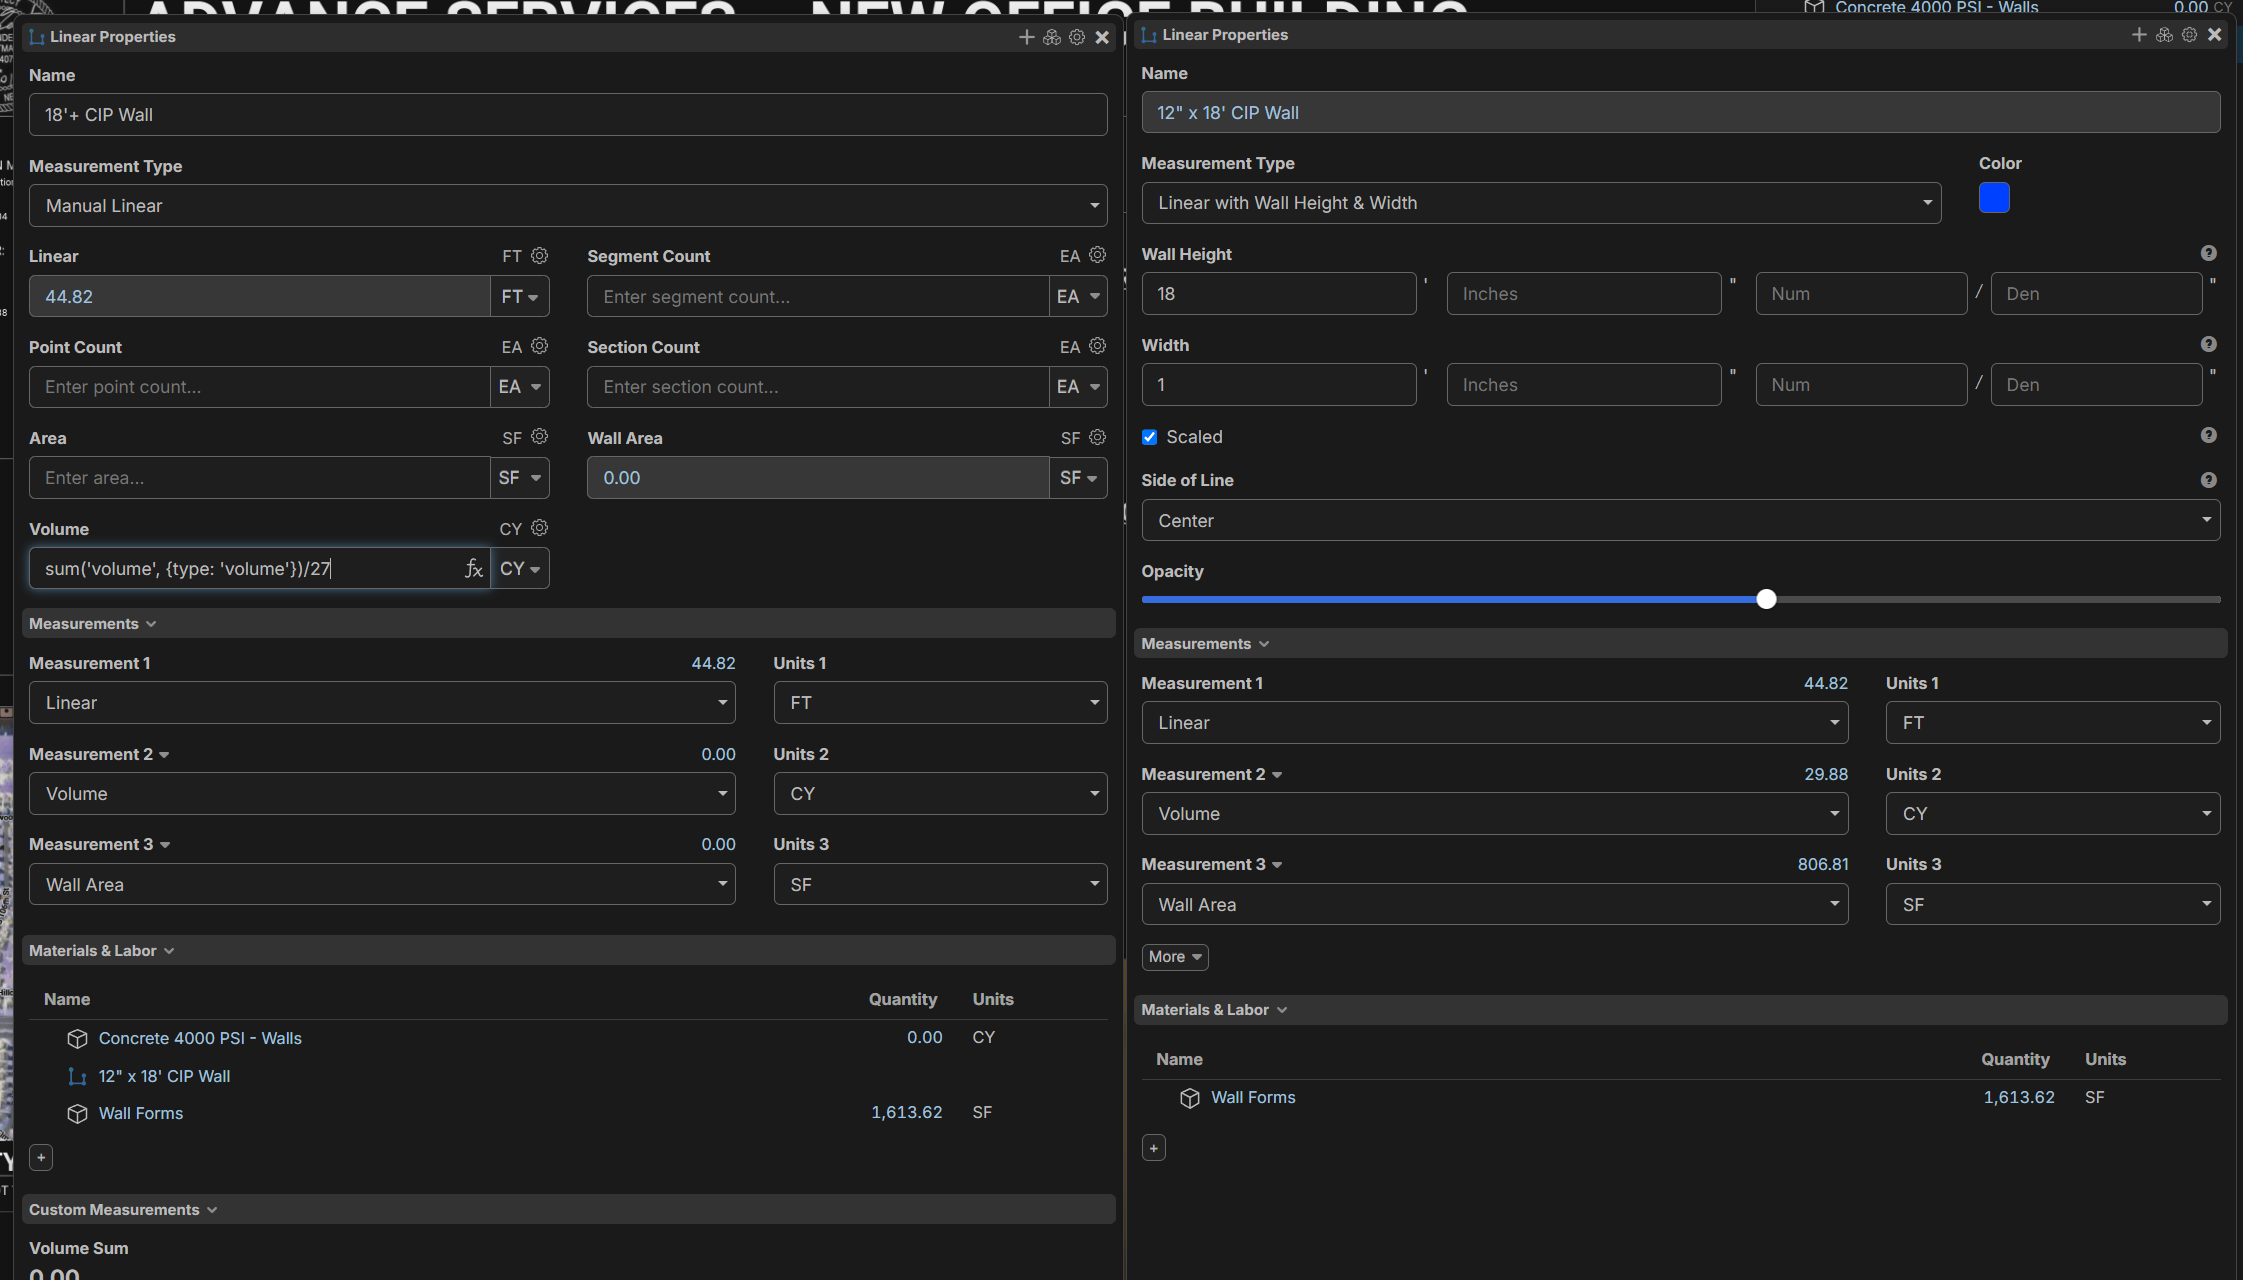Open the Linear with Wall Height & Width dropdown
Screen dimensions: 2243x1280
1541,203
